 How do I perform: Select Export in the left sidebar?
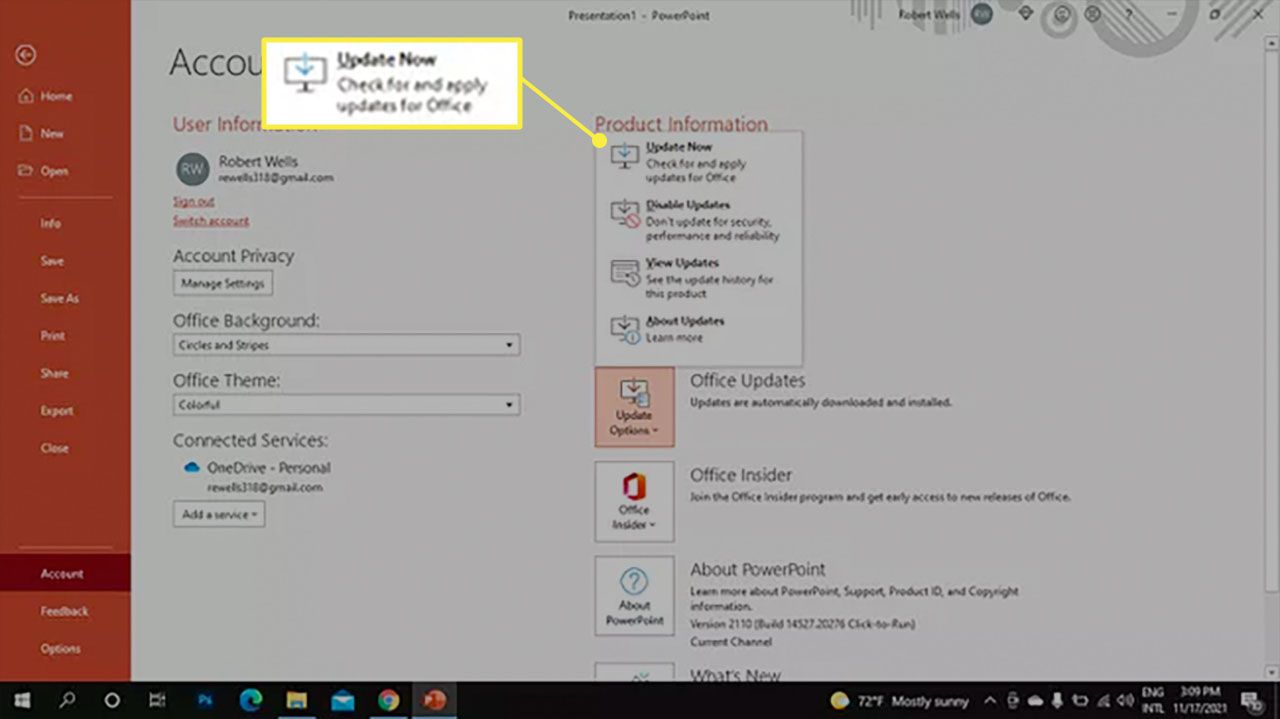pyautogui.click(x=57, y=411)
